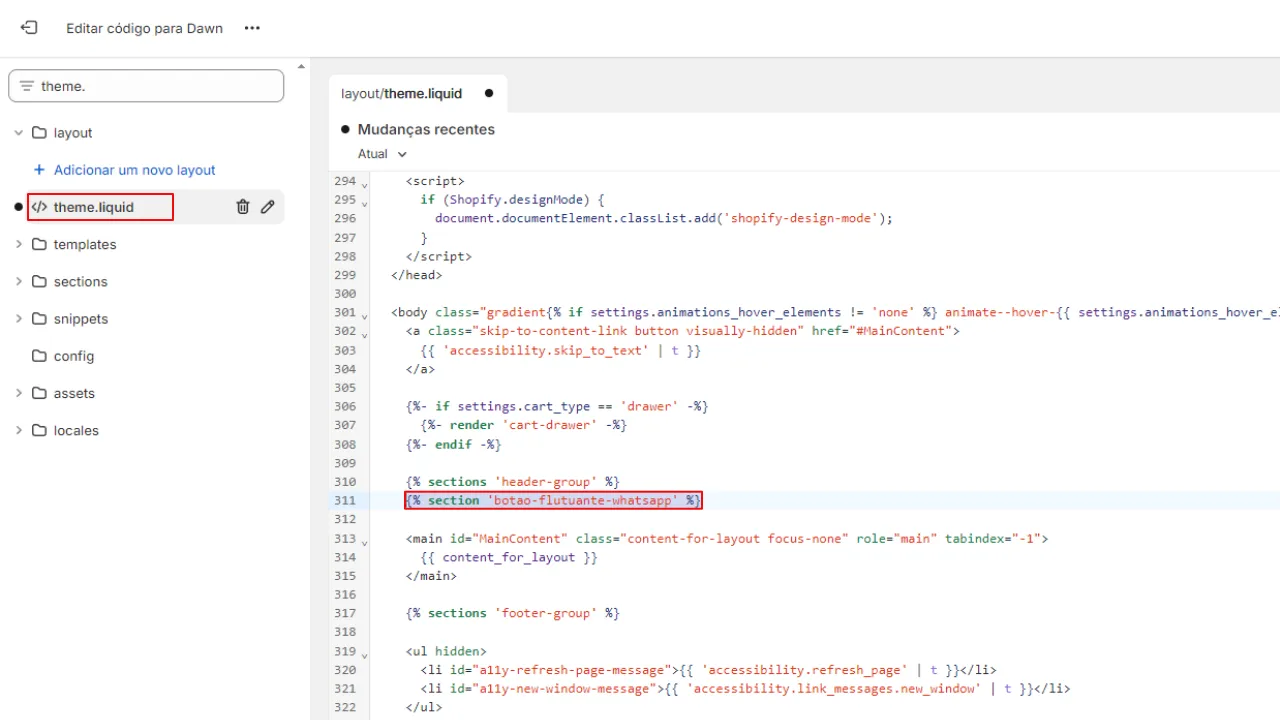Viewport: 1280px width, 720px height.
Task: Focus the file search field containing "theme."
Action: coord(146,86)
